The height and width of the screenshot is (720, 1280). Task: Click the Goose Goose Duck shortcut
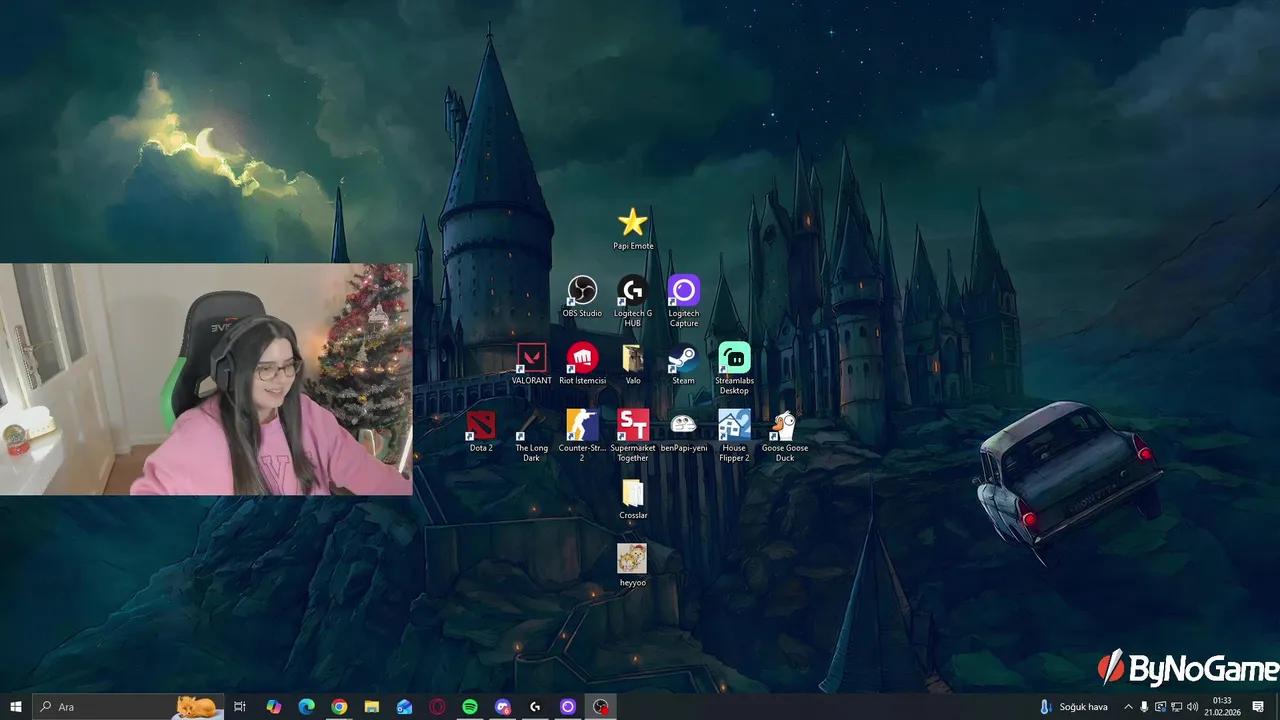pos(785,436)
